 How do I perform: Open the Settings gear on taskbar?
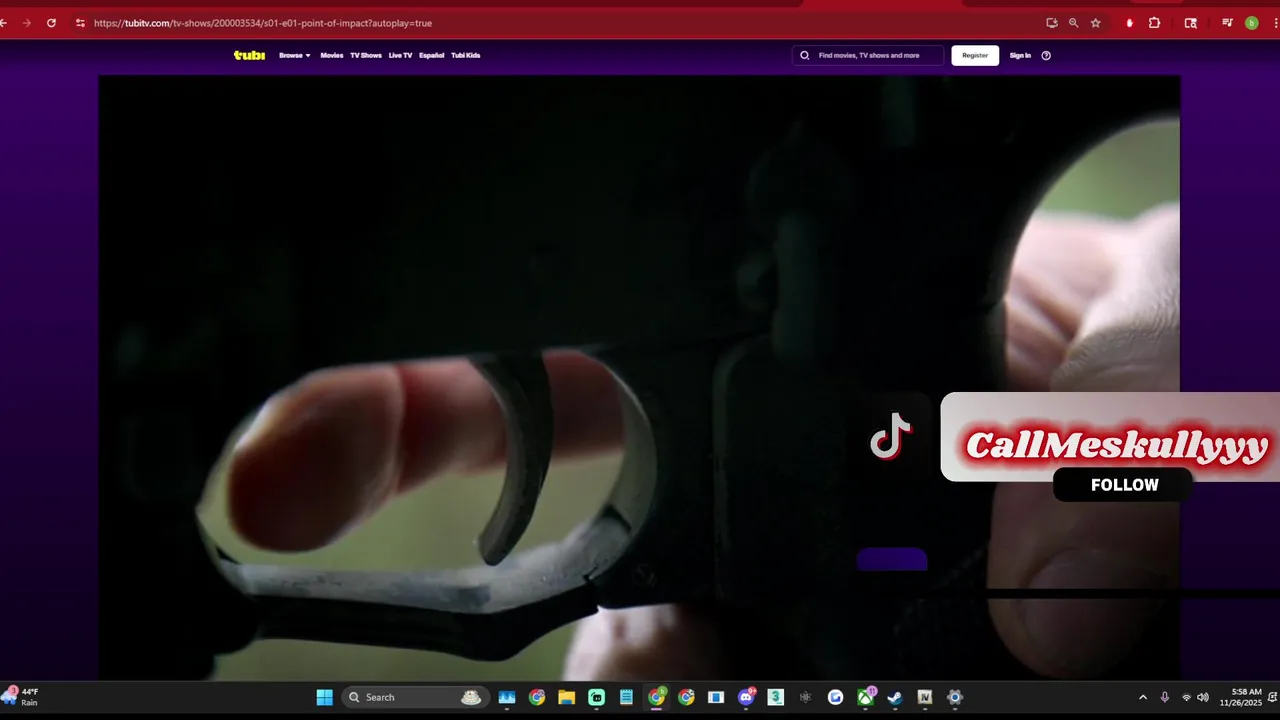pos(954,697)
